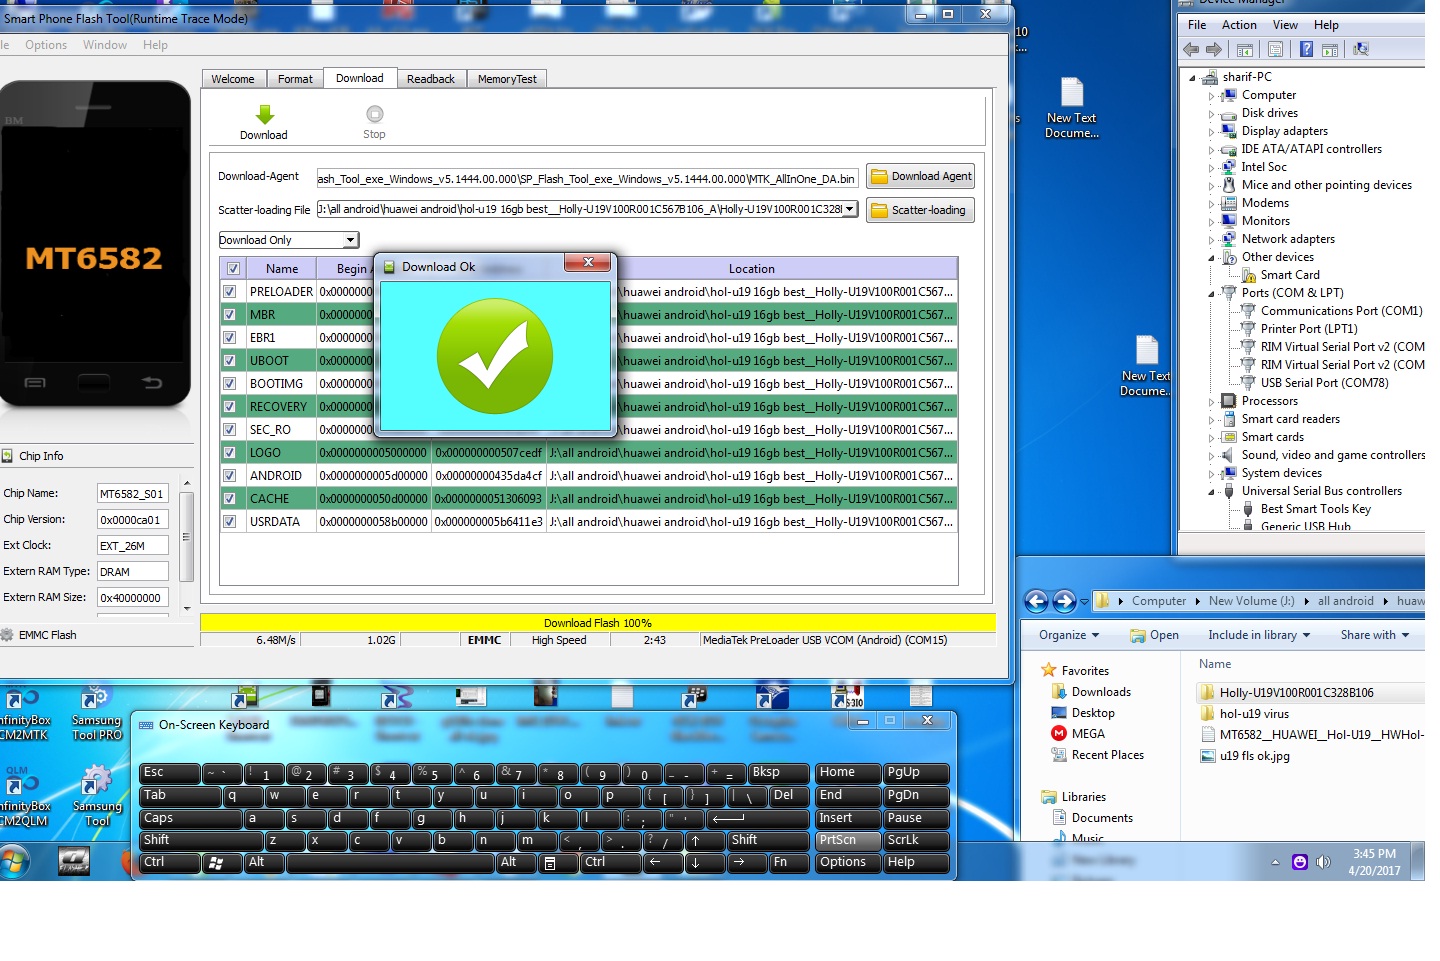Click the blue question-mark Help toolbar icon

coord(1306,49)
